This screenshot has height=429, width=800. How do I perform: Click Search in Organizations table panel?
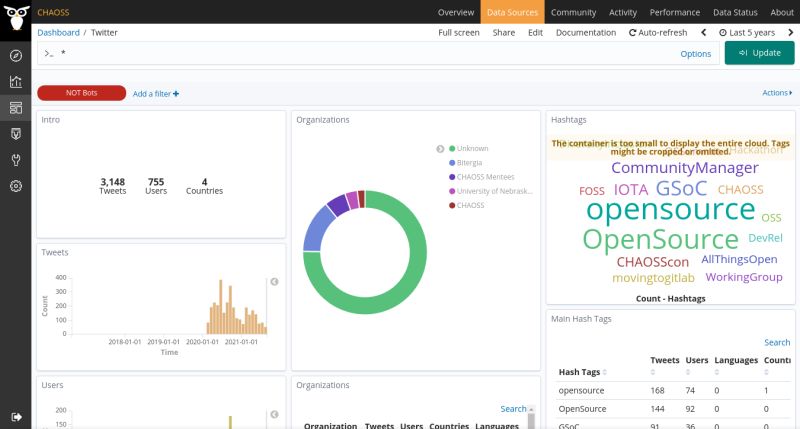(513, 409)
